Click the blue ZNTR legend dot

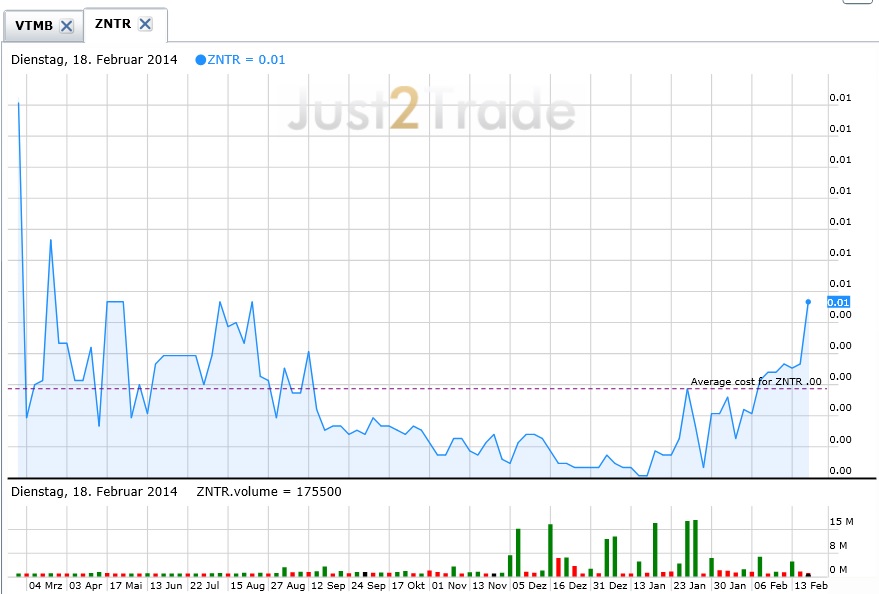[x=201, y=60]
